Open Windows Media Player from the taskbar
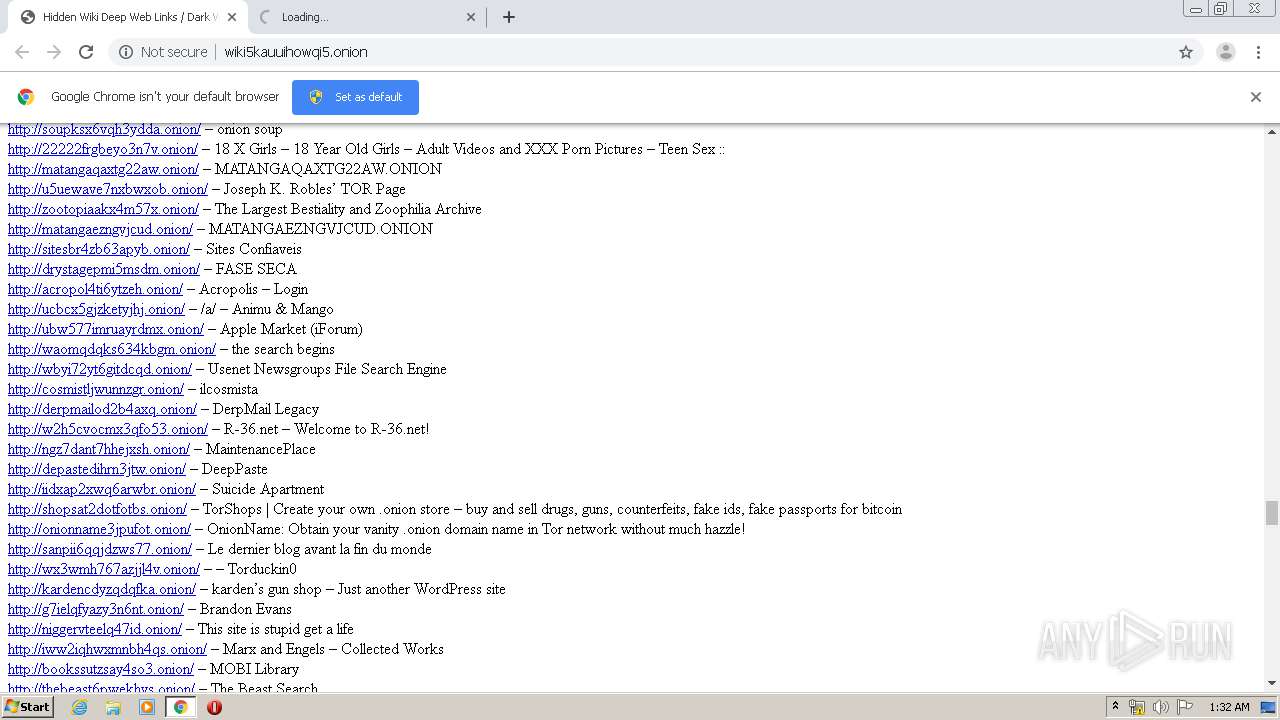 click(x=147, y=707)
